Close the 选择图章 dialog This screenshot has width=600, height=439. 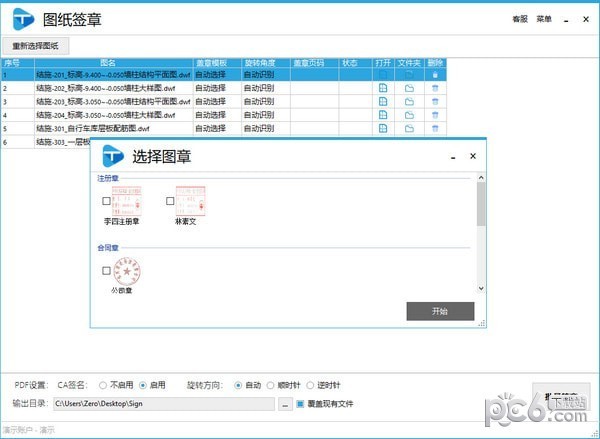[473, 156]
